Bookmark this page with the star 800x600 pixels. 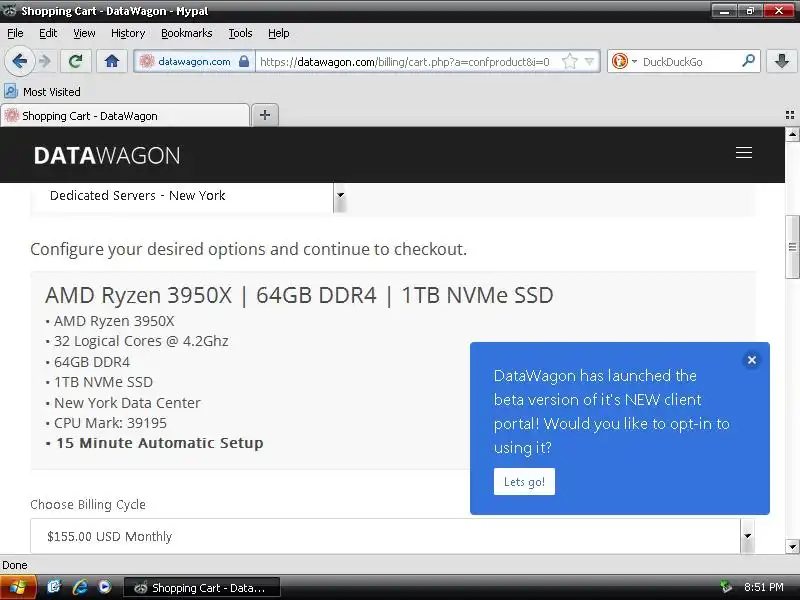tap(569, 62)
